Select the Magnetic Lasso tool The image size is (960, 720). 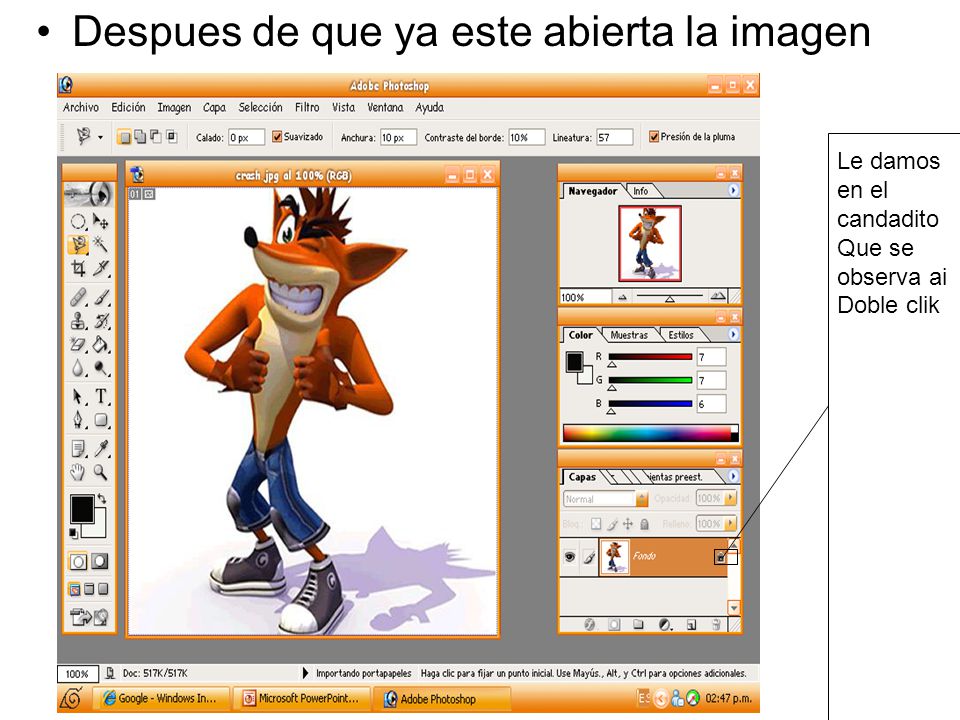click(78, 244)
